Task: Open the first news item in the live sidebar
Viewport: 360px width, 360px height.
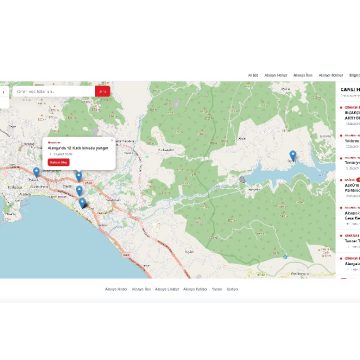Action: [349, 115]
